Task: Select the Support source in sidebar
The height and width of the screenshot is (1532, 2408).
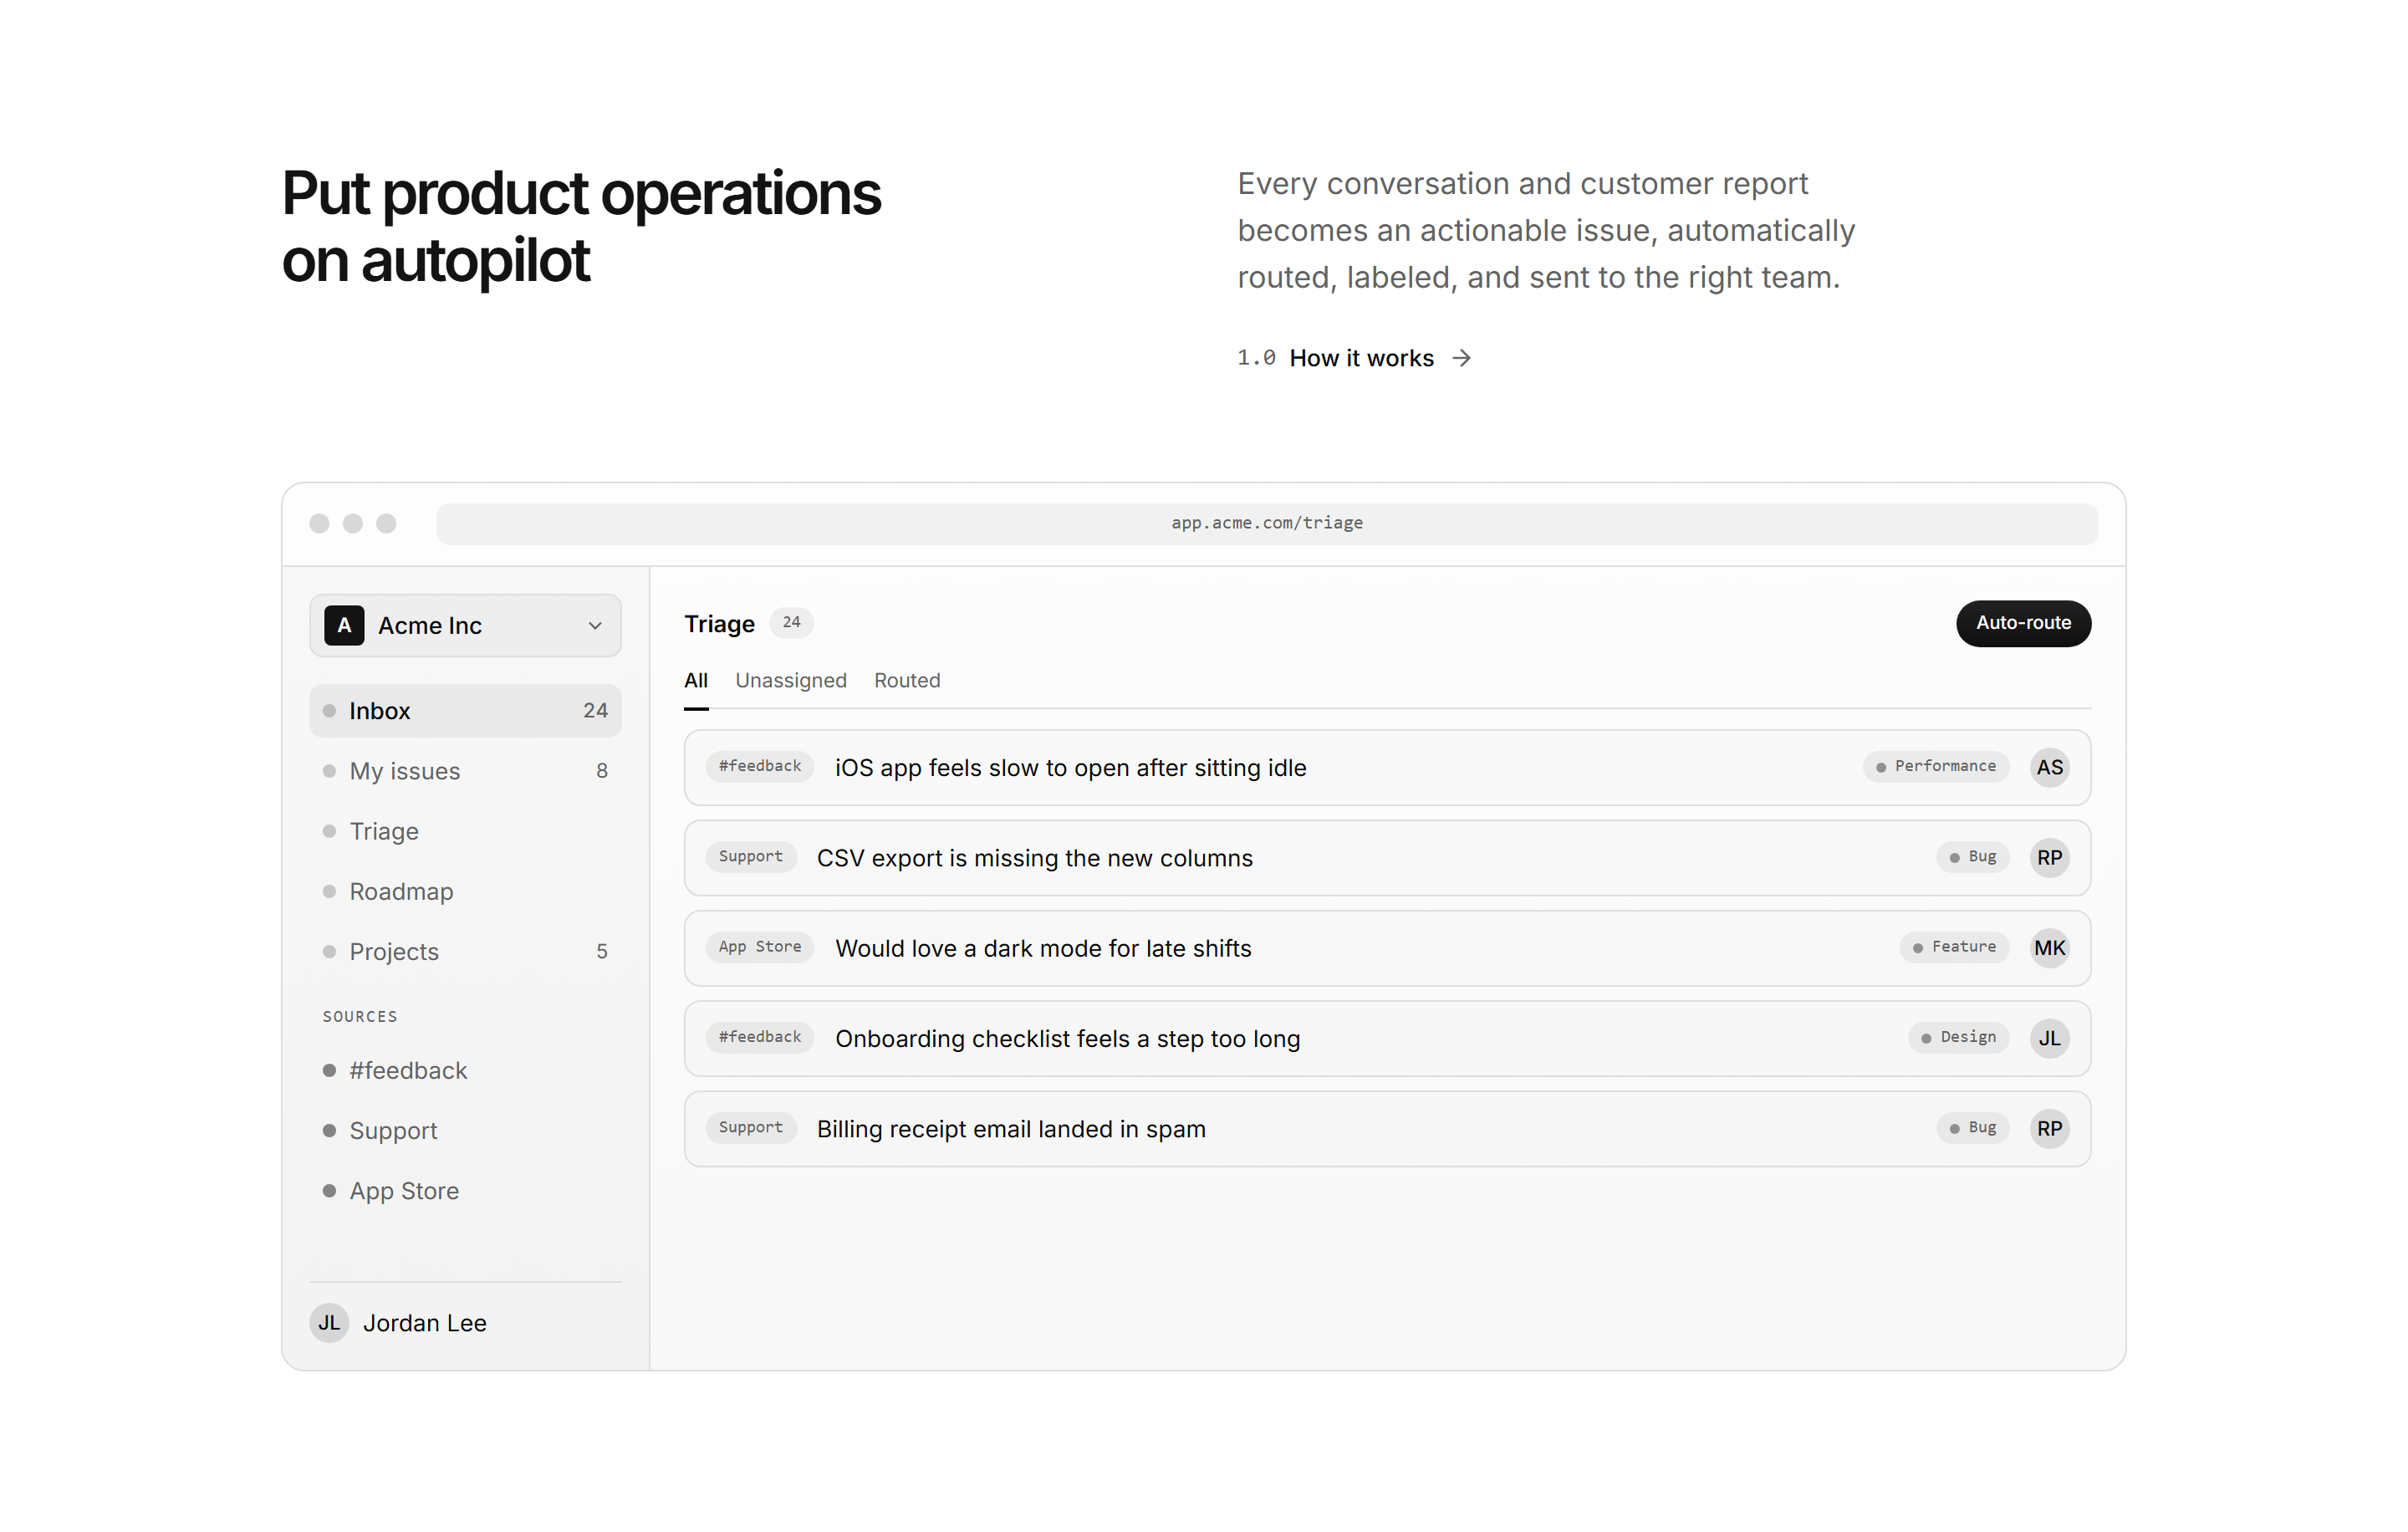Action: [465, 1131]
